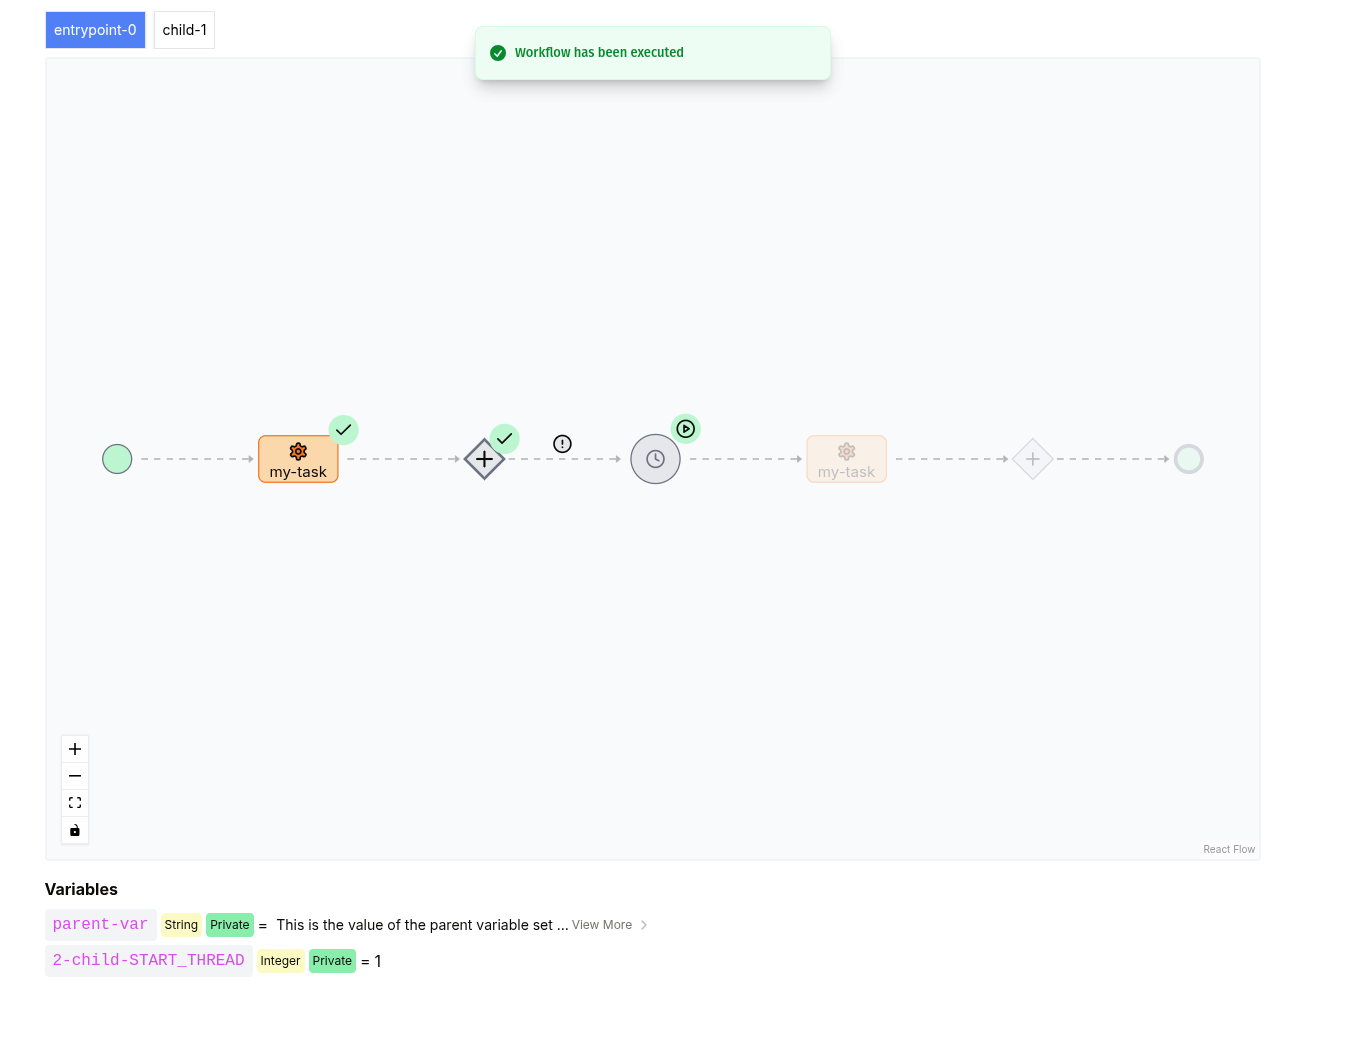Open the React Flow attribution link
1371x1041 pixels.
coord(1229,849)
